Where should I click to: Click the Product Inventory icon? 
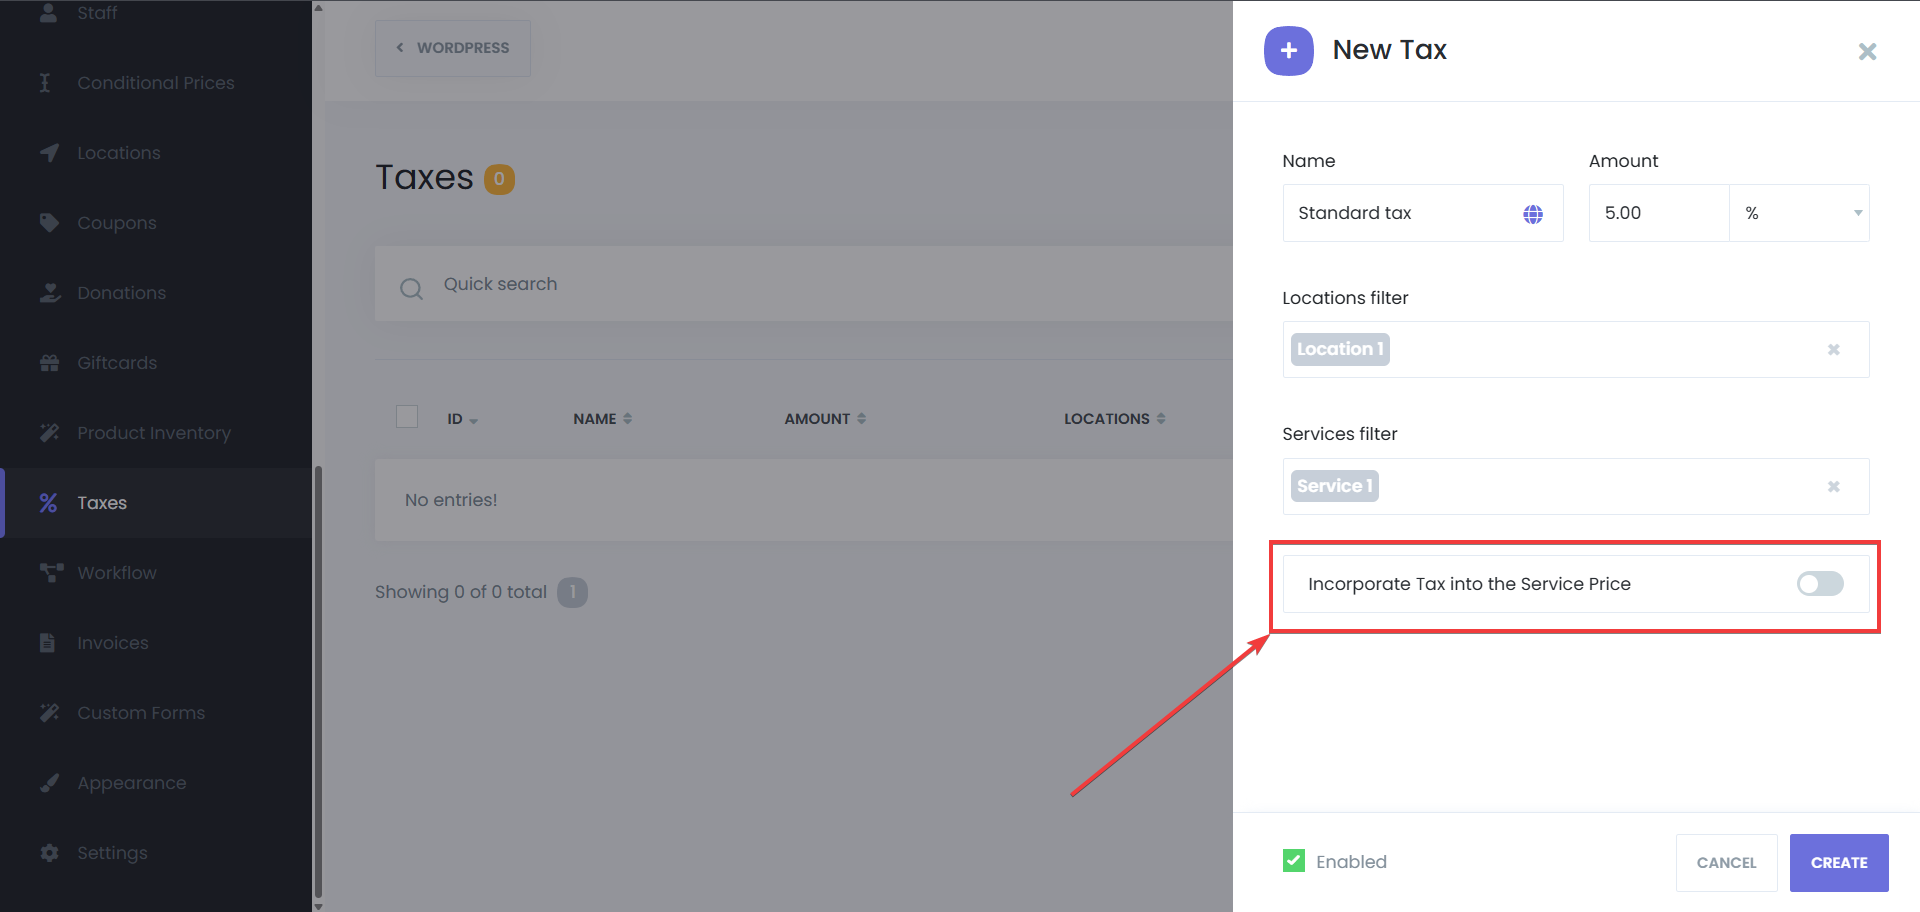[49, 433]
